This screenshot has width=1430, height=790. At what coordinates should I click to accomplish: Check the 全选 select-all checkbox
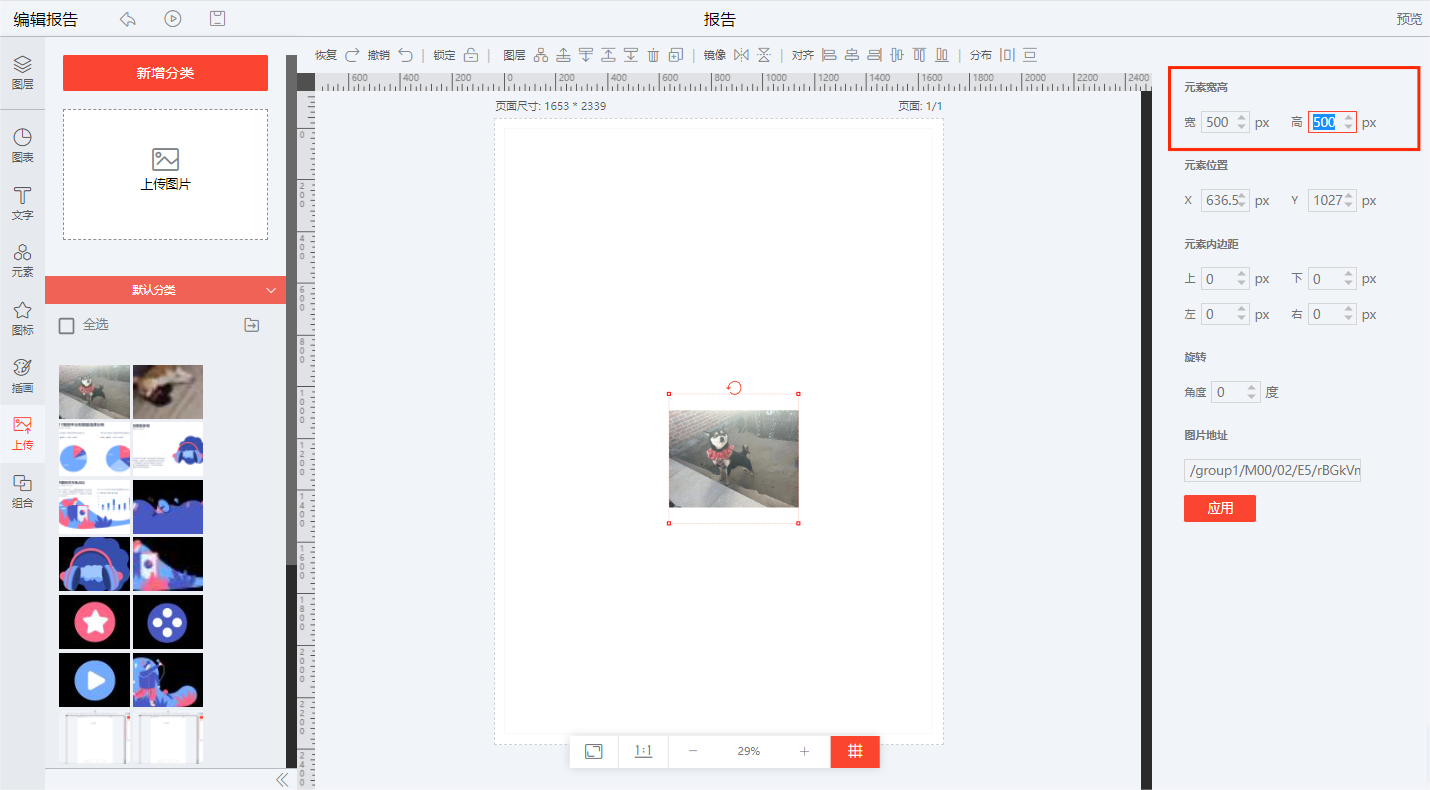point(67,325)
